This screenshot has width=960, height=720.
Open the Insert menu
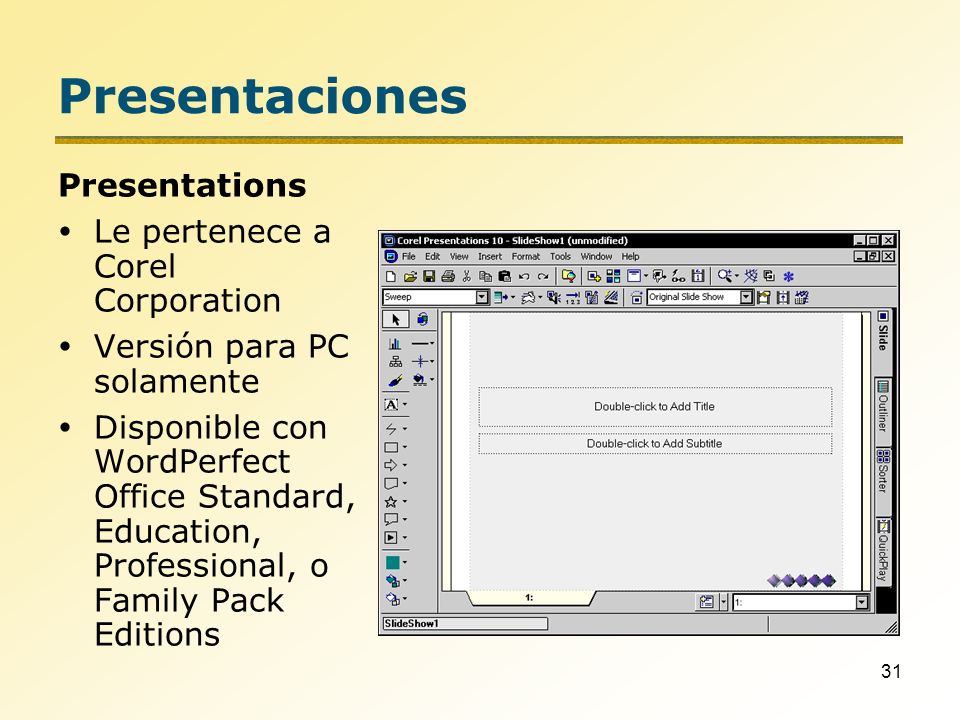tap(490, 257)
